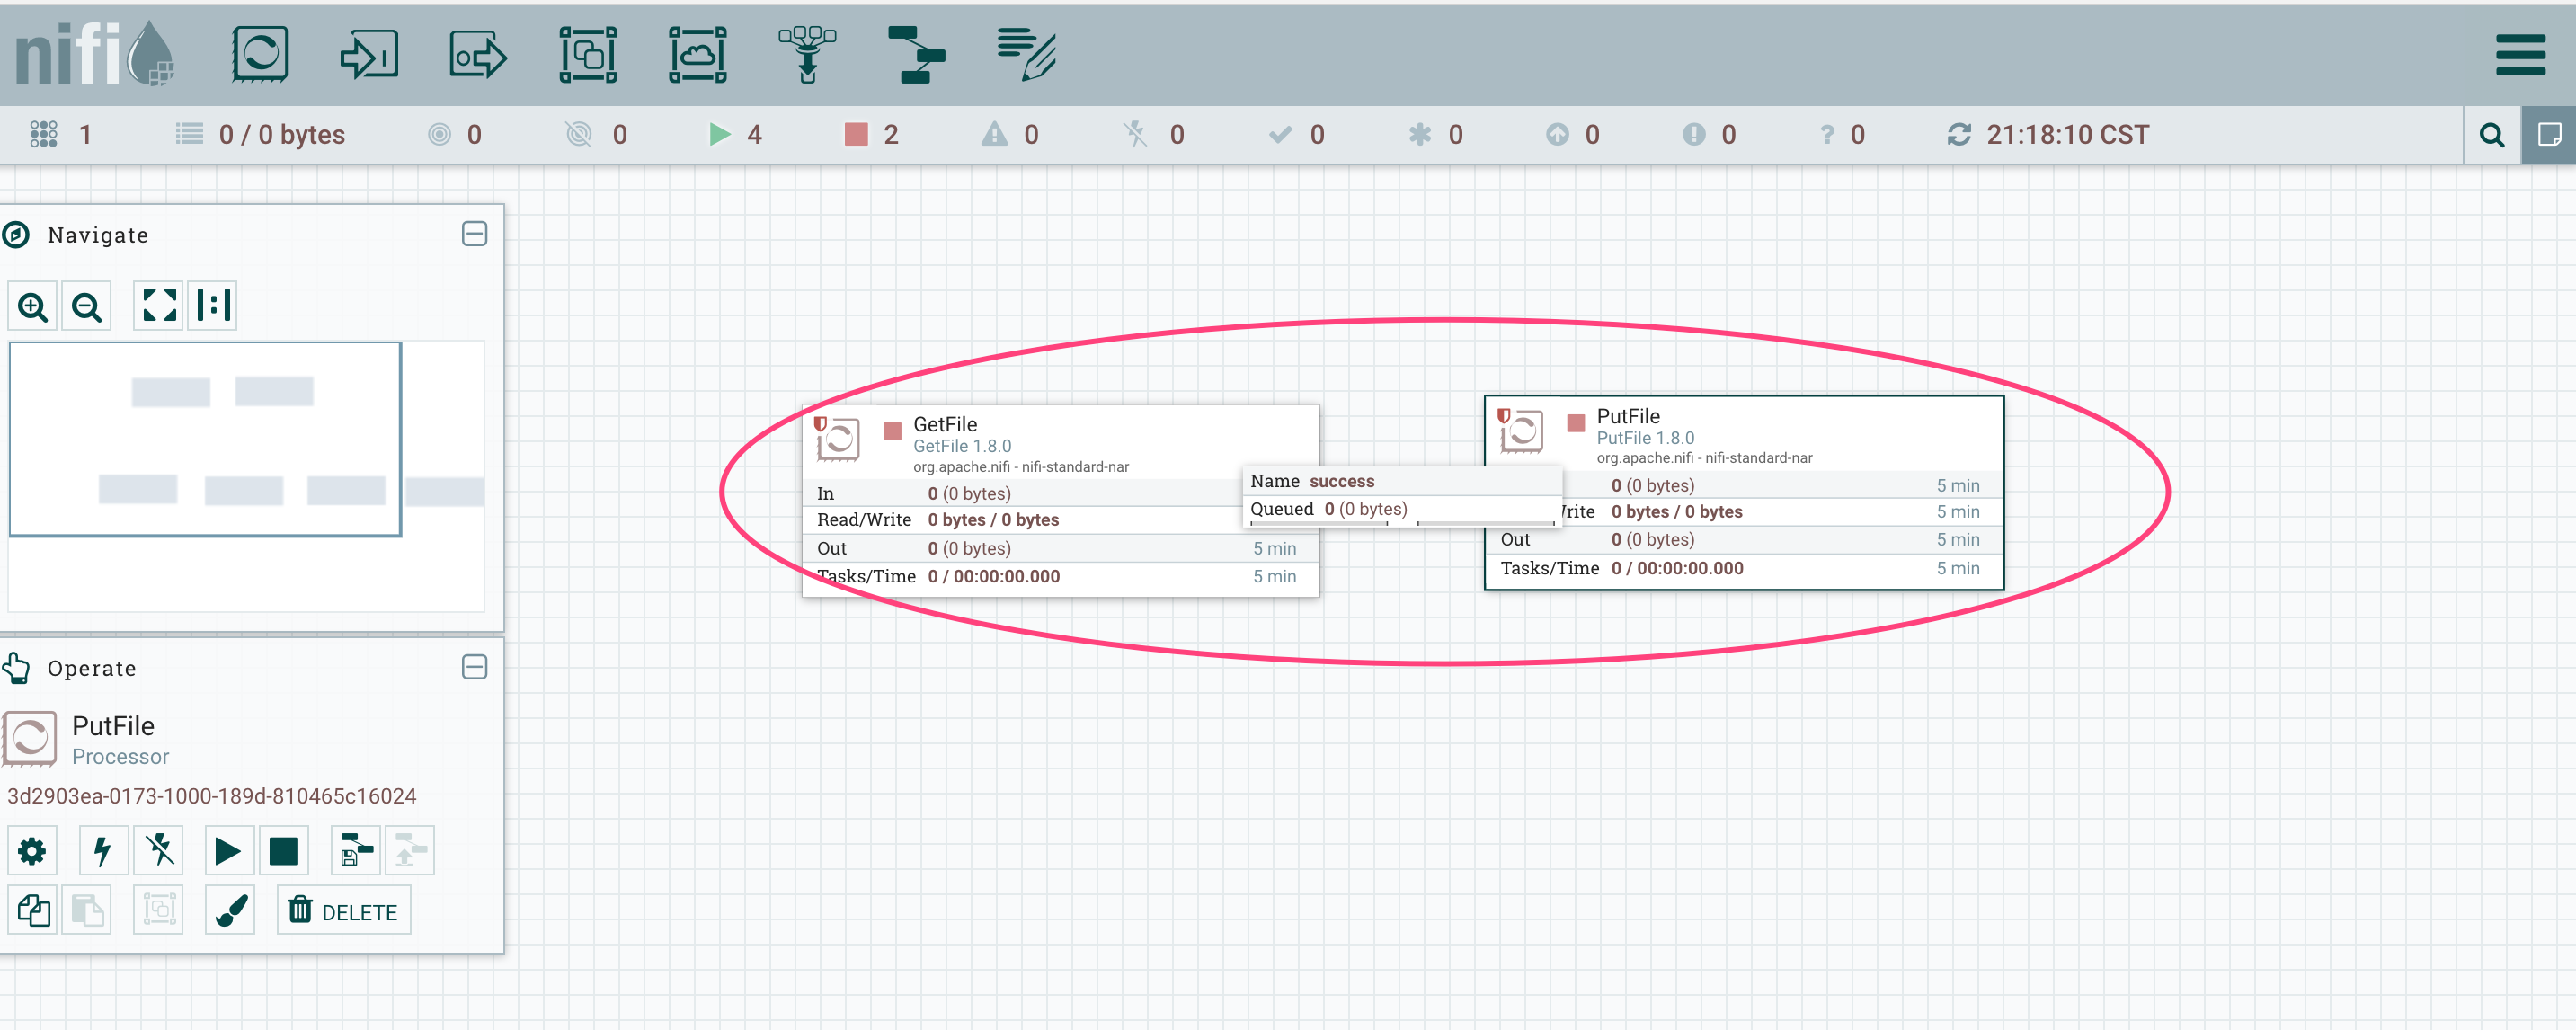Click the processor ID 3d2903ea text
The width and height of the screenshot is (2576, 1030).
pyautogui.click(x=212, y=796)
